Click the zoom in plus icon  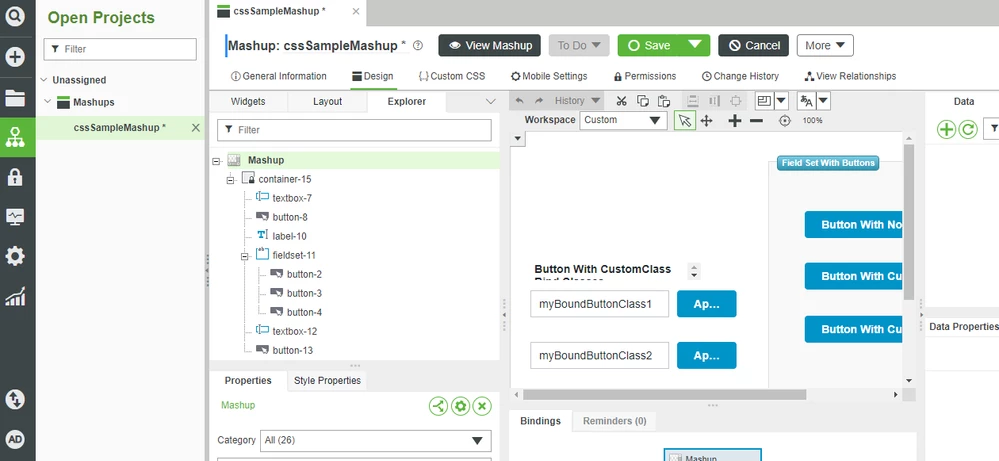(735, 120)
